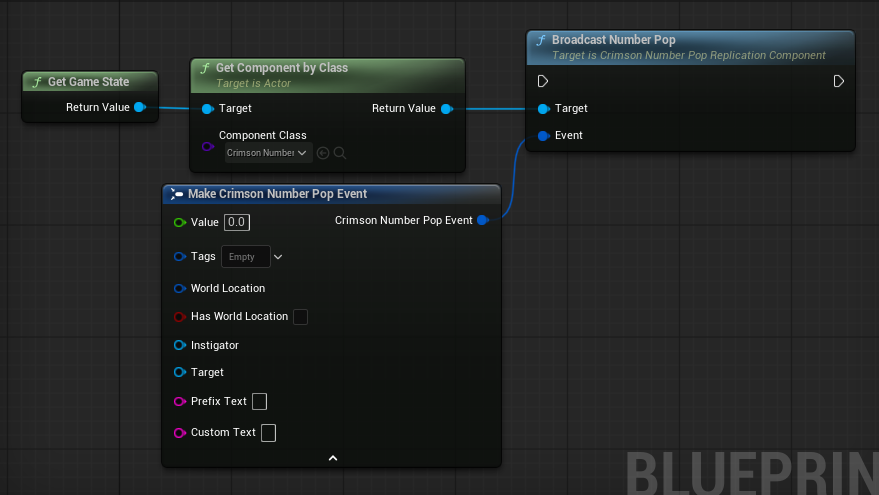Click the 'World Location' label
The height and width of the screenshot is (495, 879).
coord(228,288)
